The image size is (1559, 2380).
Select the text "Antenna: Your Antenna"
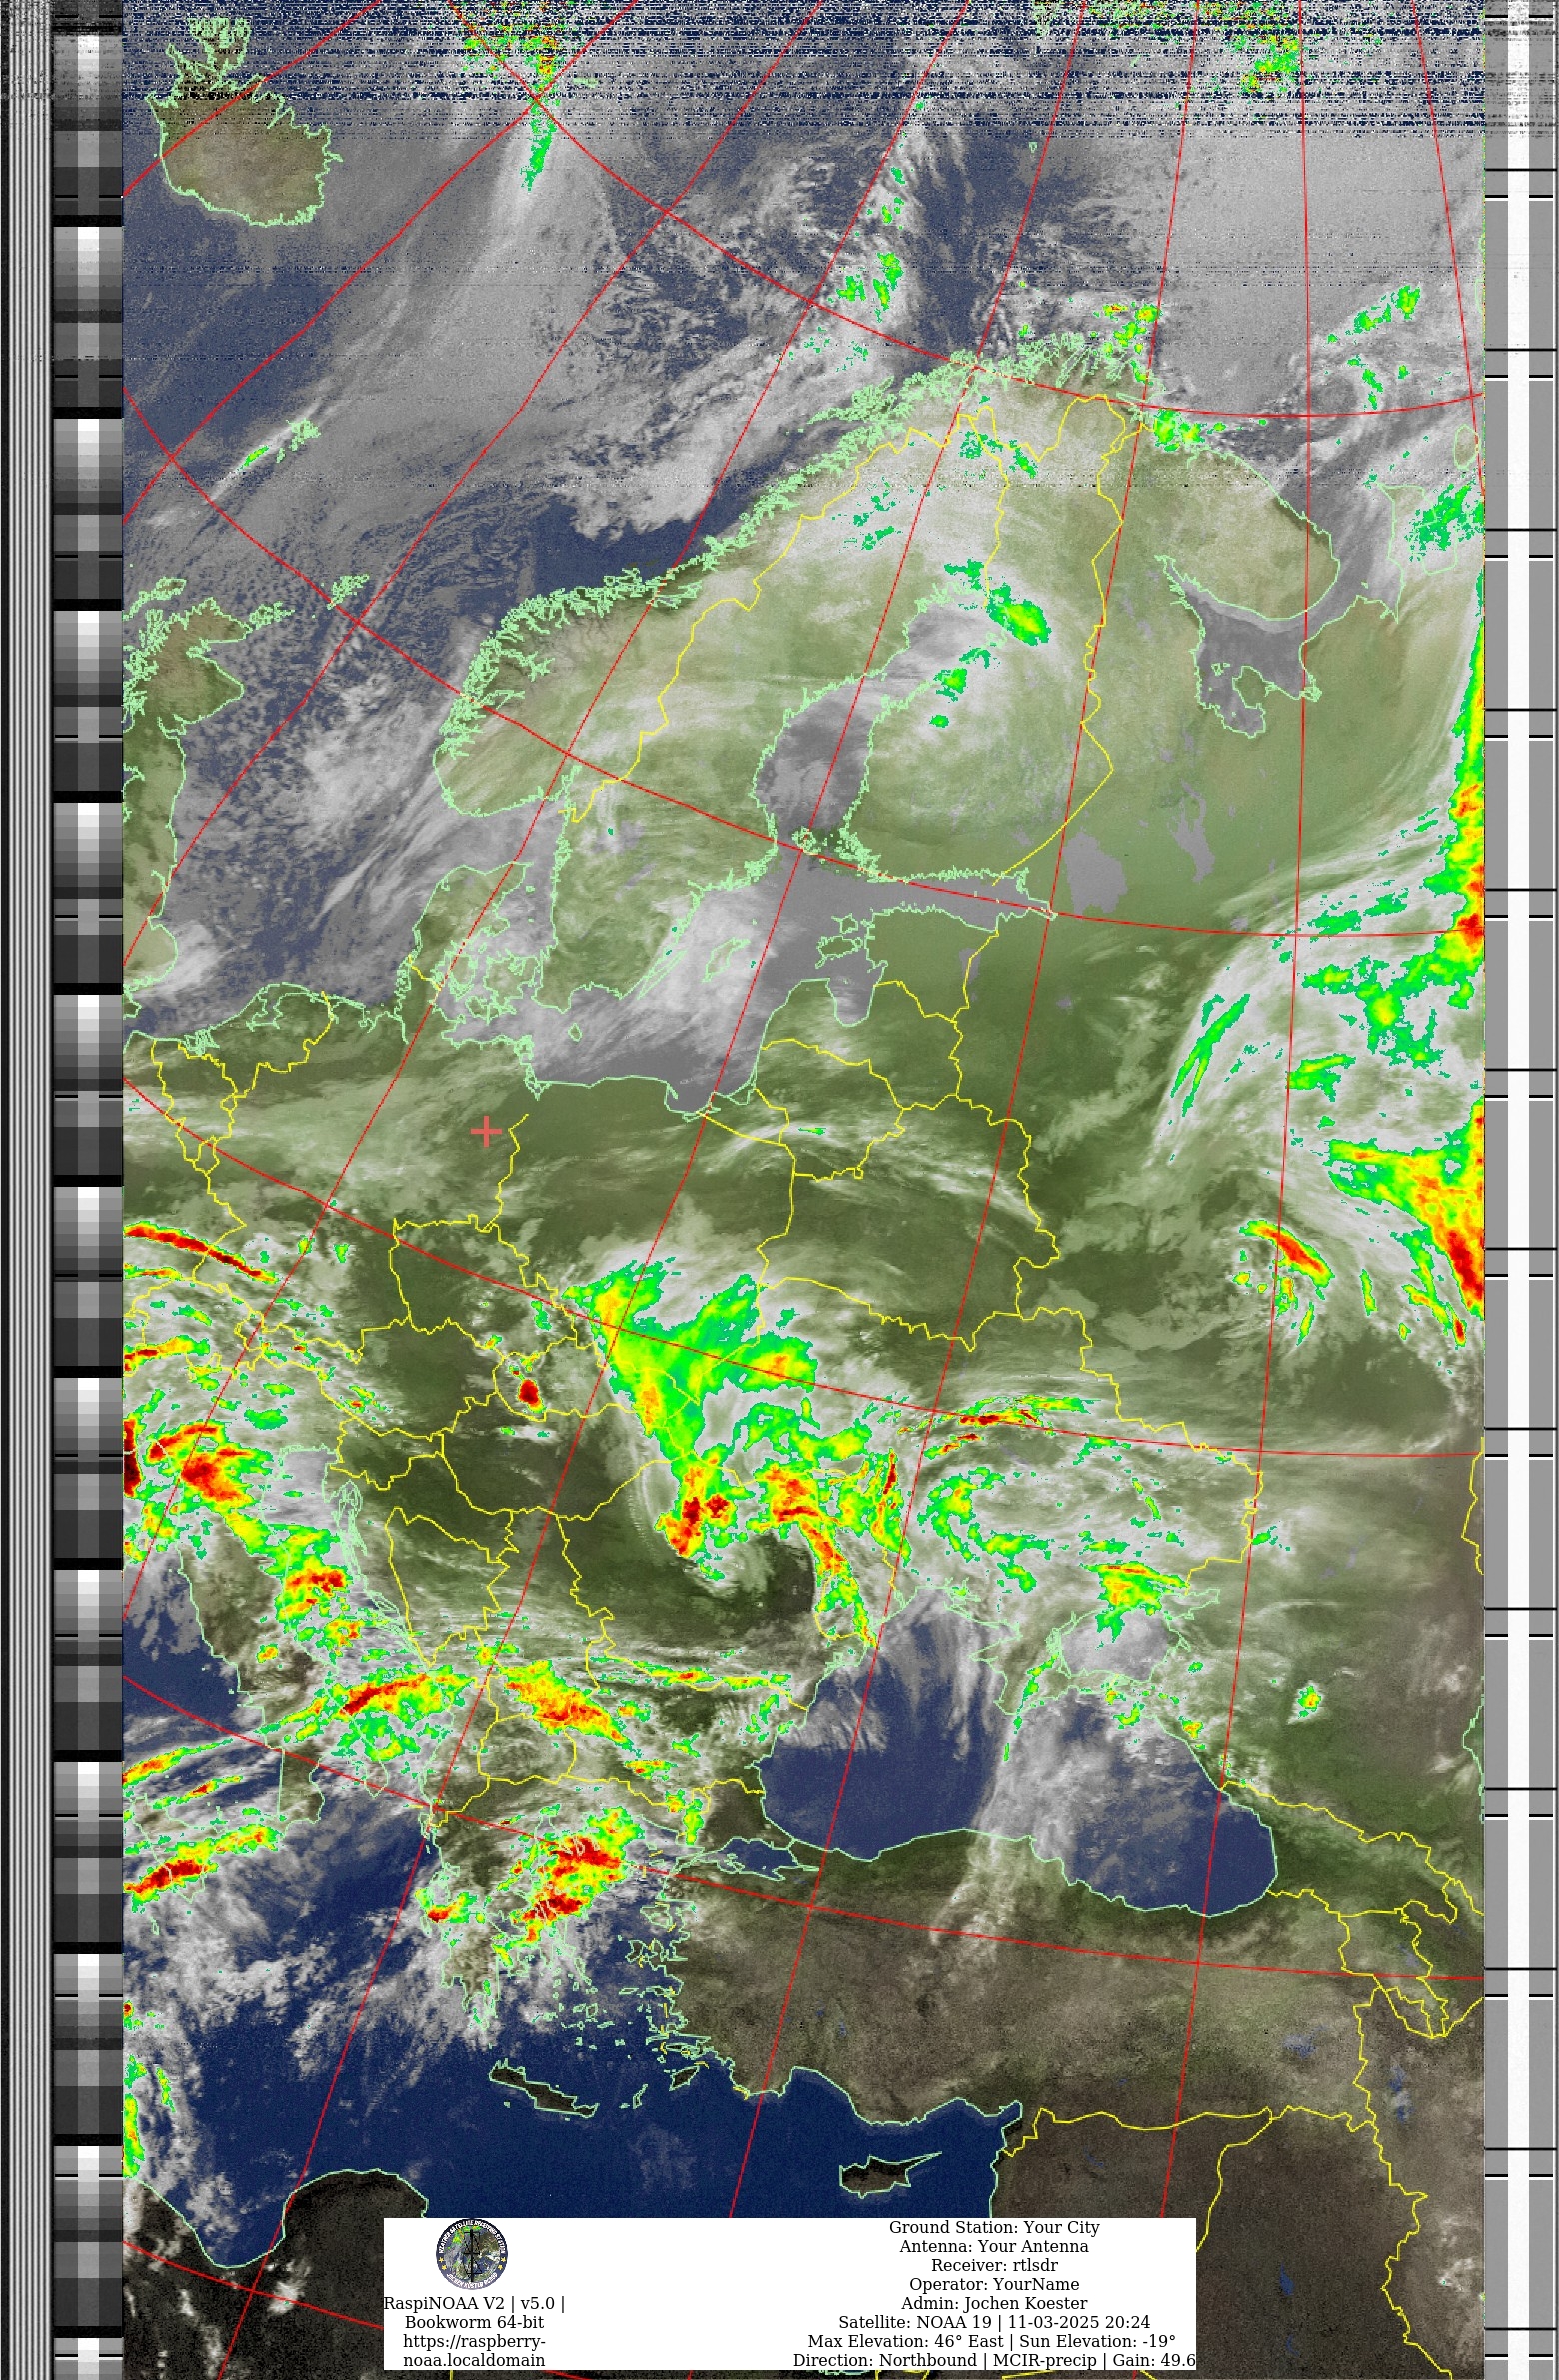pos(994,2246)
